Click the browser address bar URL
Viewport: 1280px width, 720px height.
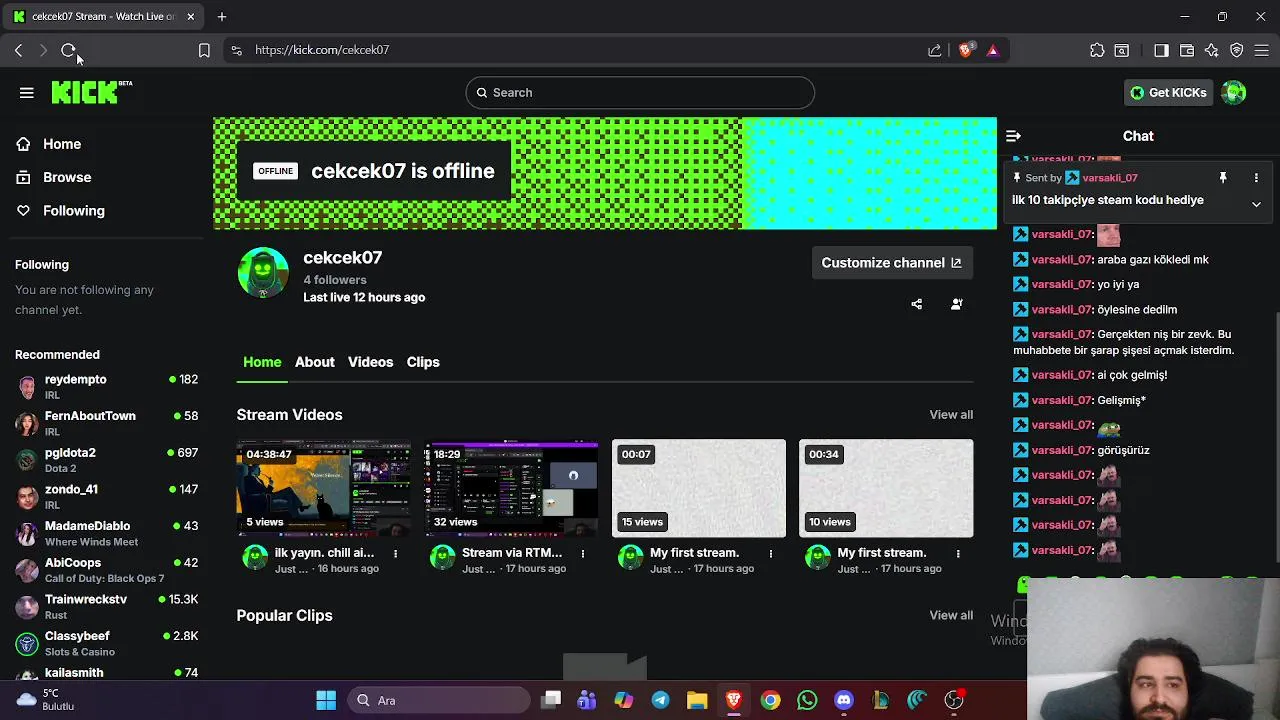(322, 50)
